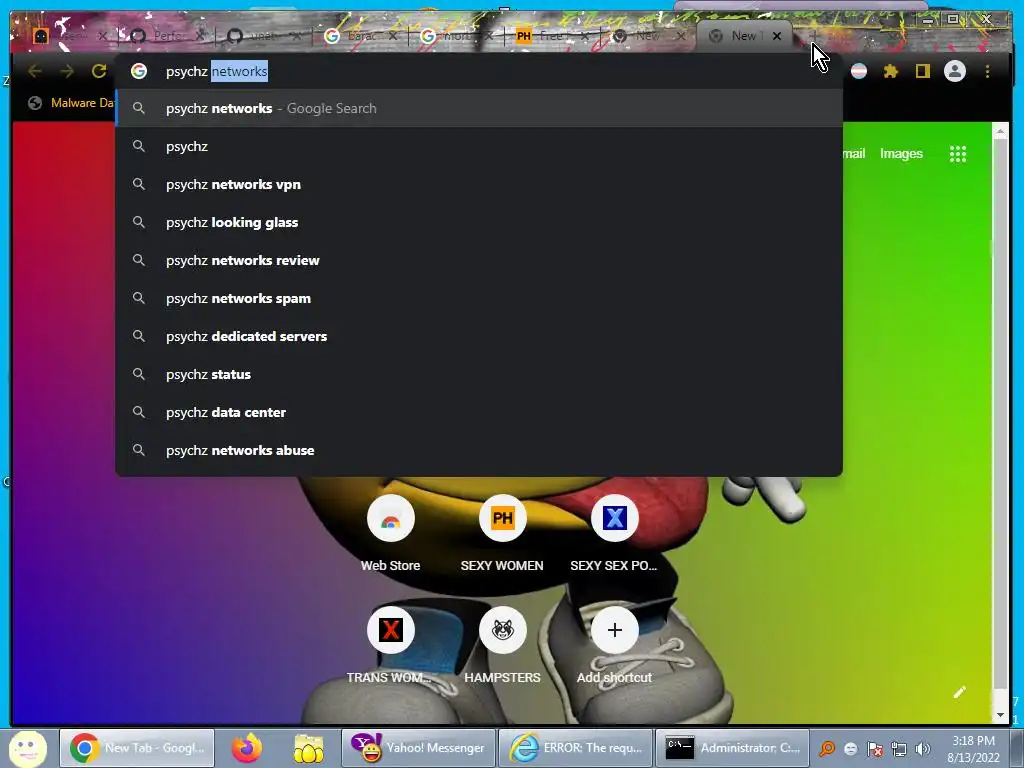Click the gray round tray icon
Viewport: 1024px width, 768px height.
(851, 749)
